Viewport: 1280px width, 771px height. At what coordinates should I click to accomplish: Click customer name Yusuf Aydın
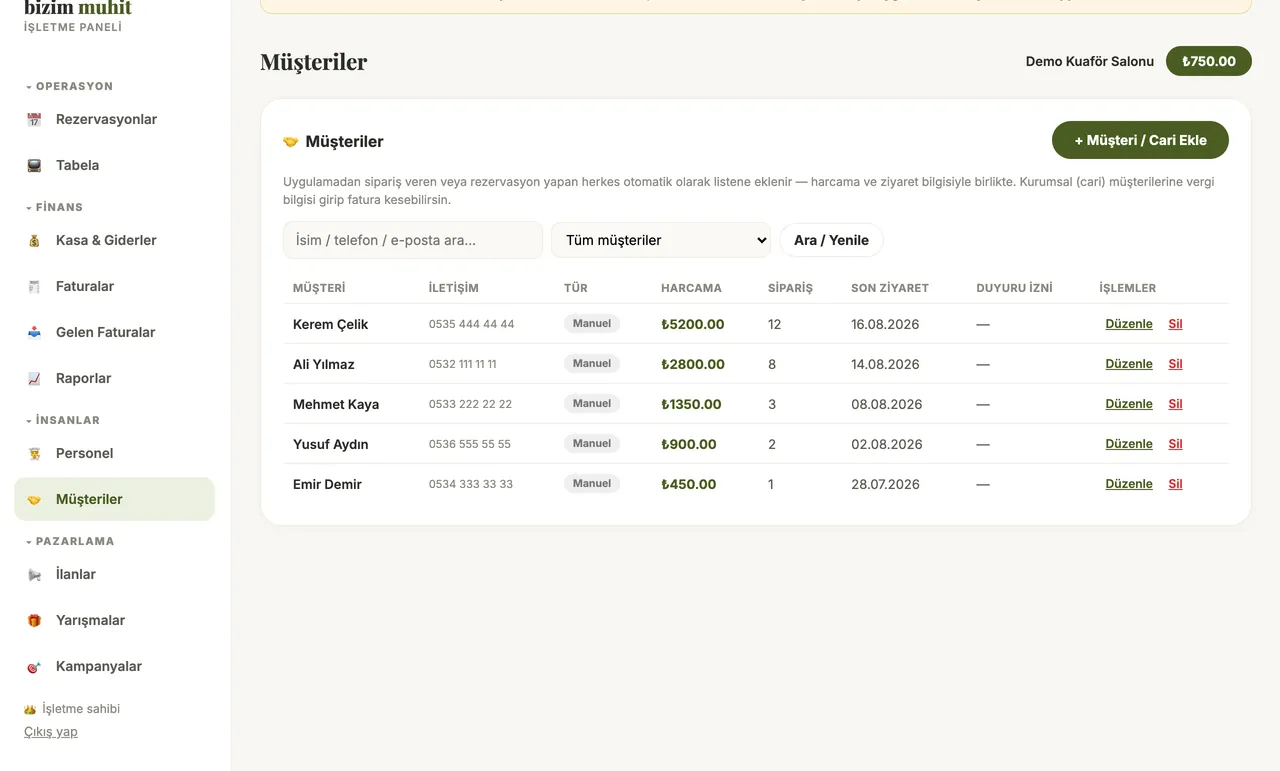click(331, 444)
